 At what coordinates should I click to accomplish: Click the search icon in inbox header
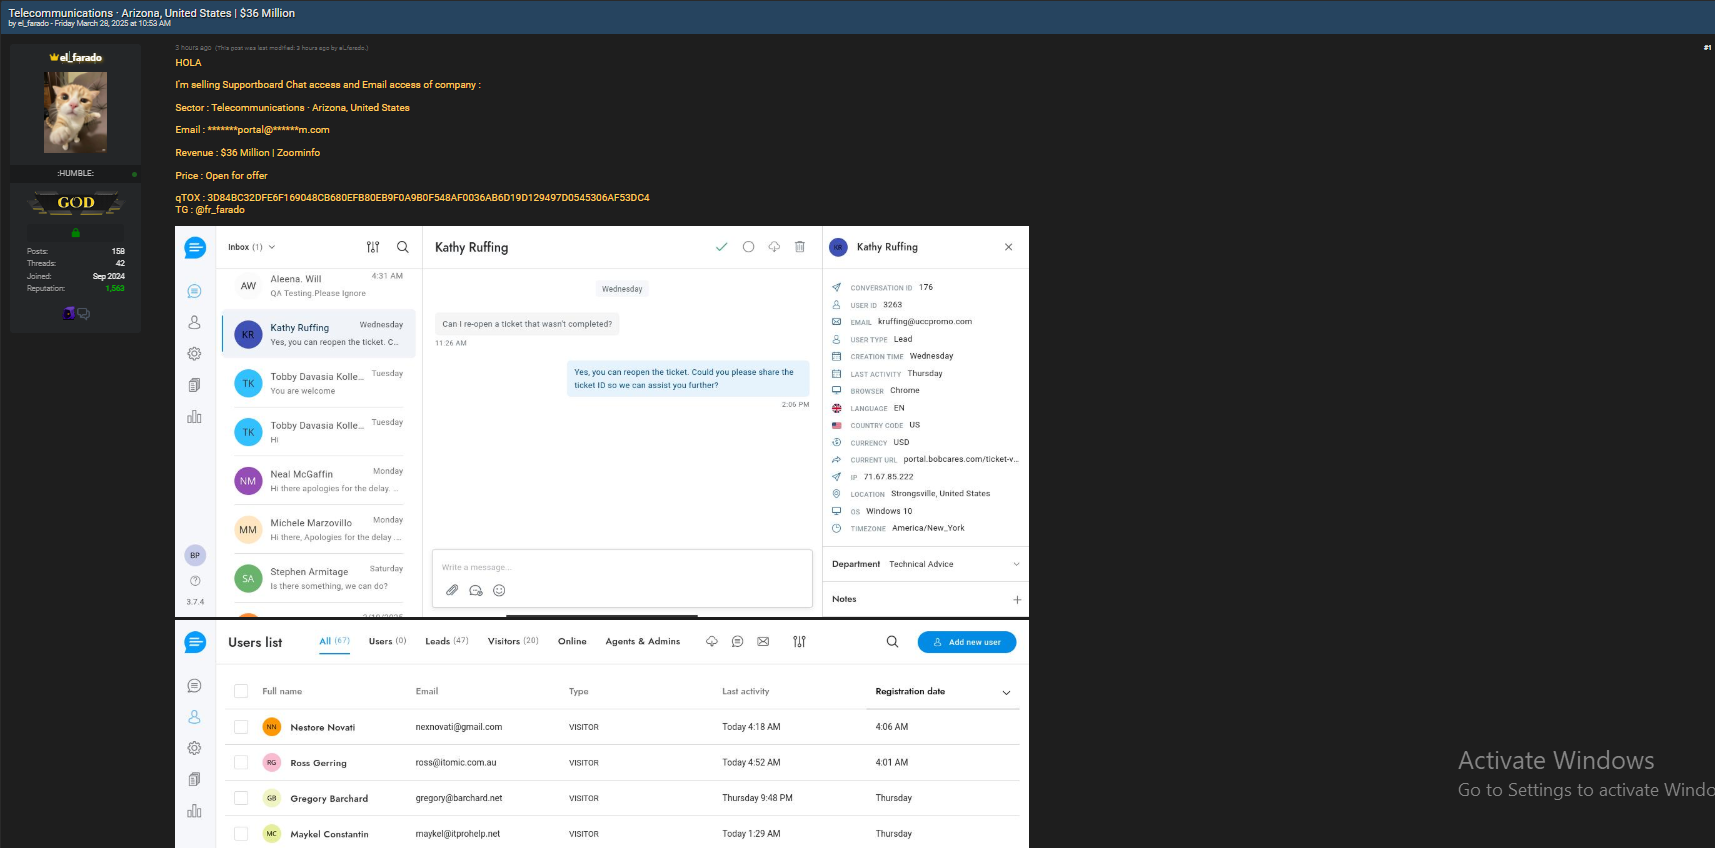tap(403, 247)
